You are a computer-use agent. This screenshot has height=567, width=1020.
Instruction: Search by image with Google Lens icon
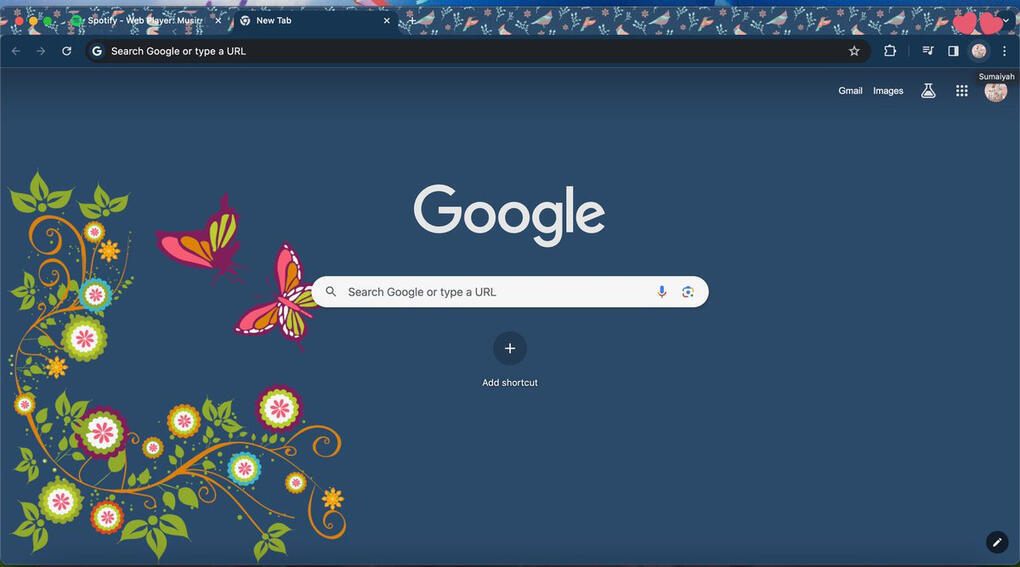(x=688, y=292)
